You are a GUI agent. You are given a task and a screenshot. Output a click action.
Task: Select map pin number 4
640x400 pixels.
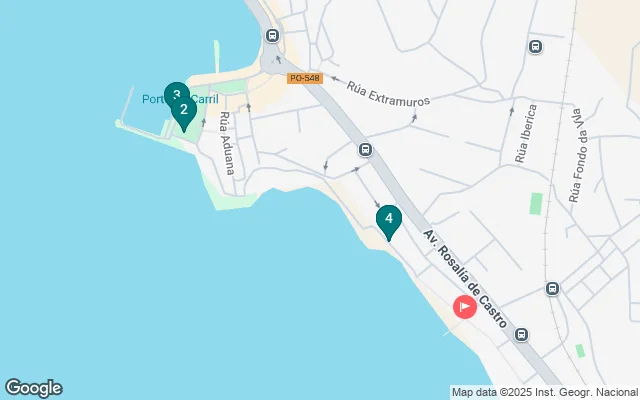click(389, 222)
